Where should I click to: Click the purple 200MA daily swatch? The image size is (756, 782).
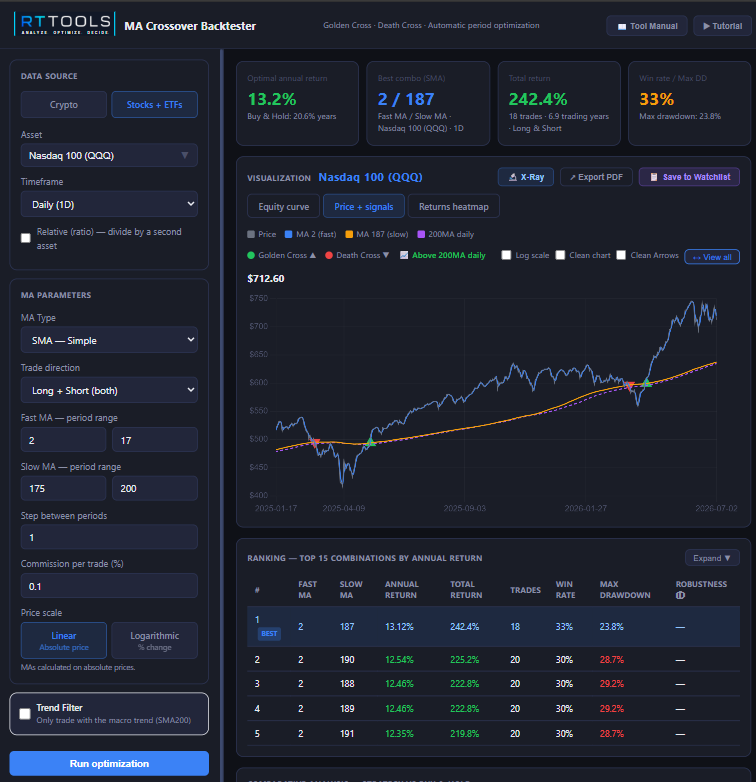(421, 234)
